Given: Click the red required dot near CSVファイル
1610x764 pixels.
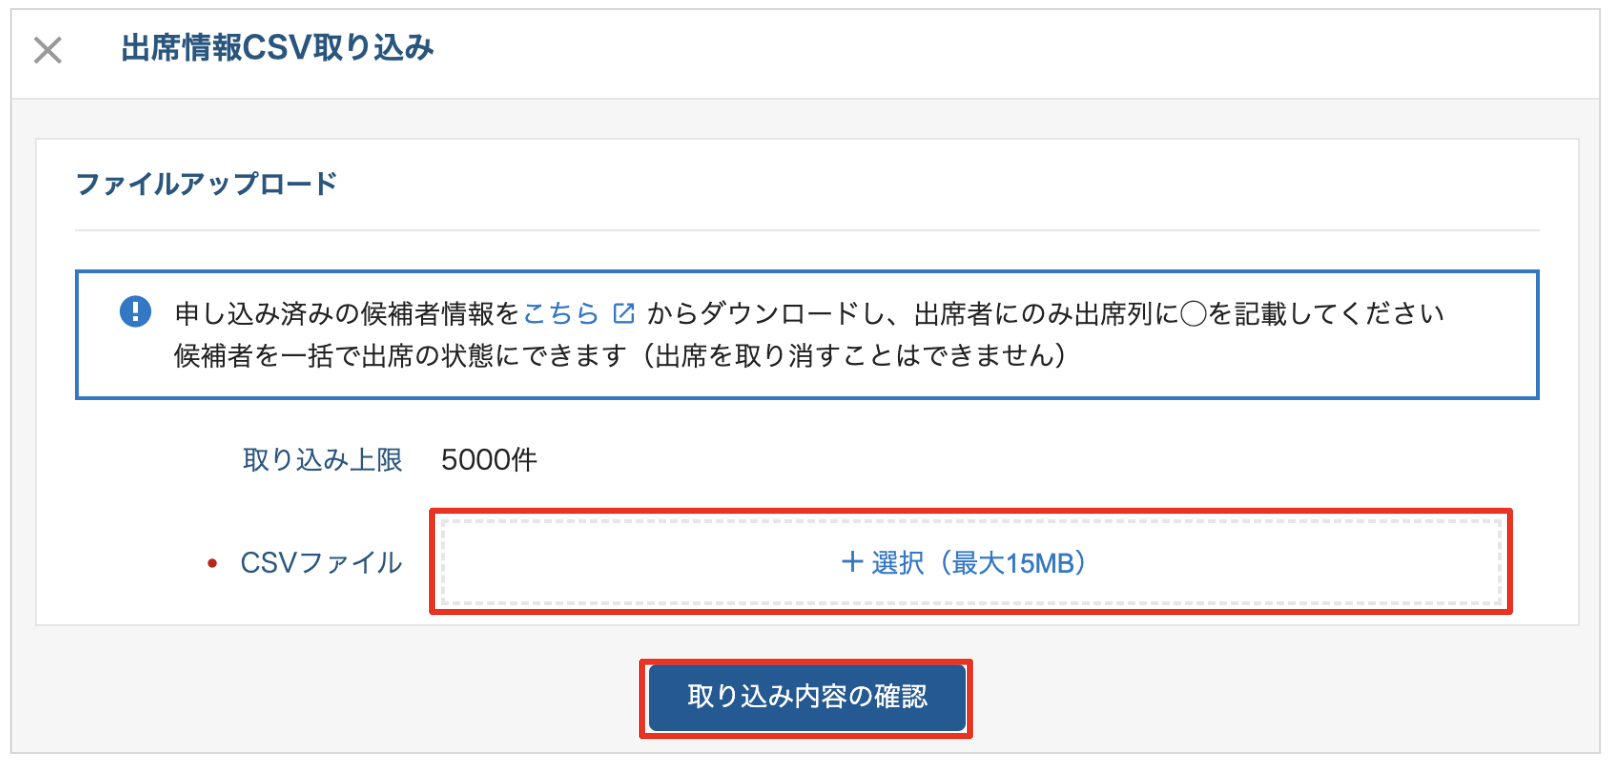Looking at the screenshot, I should [x=212, y=564].
